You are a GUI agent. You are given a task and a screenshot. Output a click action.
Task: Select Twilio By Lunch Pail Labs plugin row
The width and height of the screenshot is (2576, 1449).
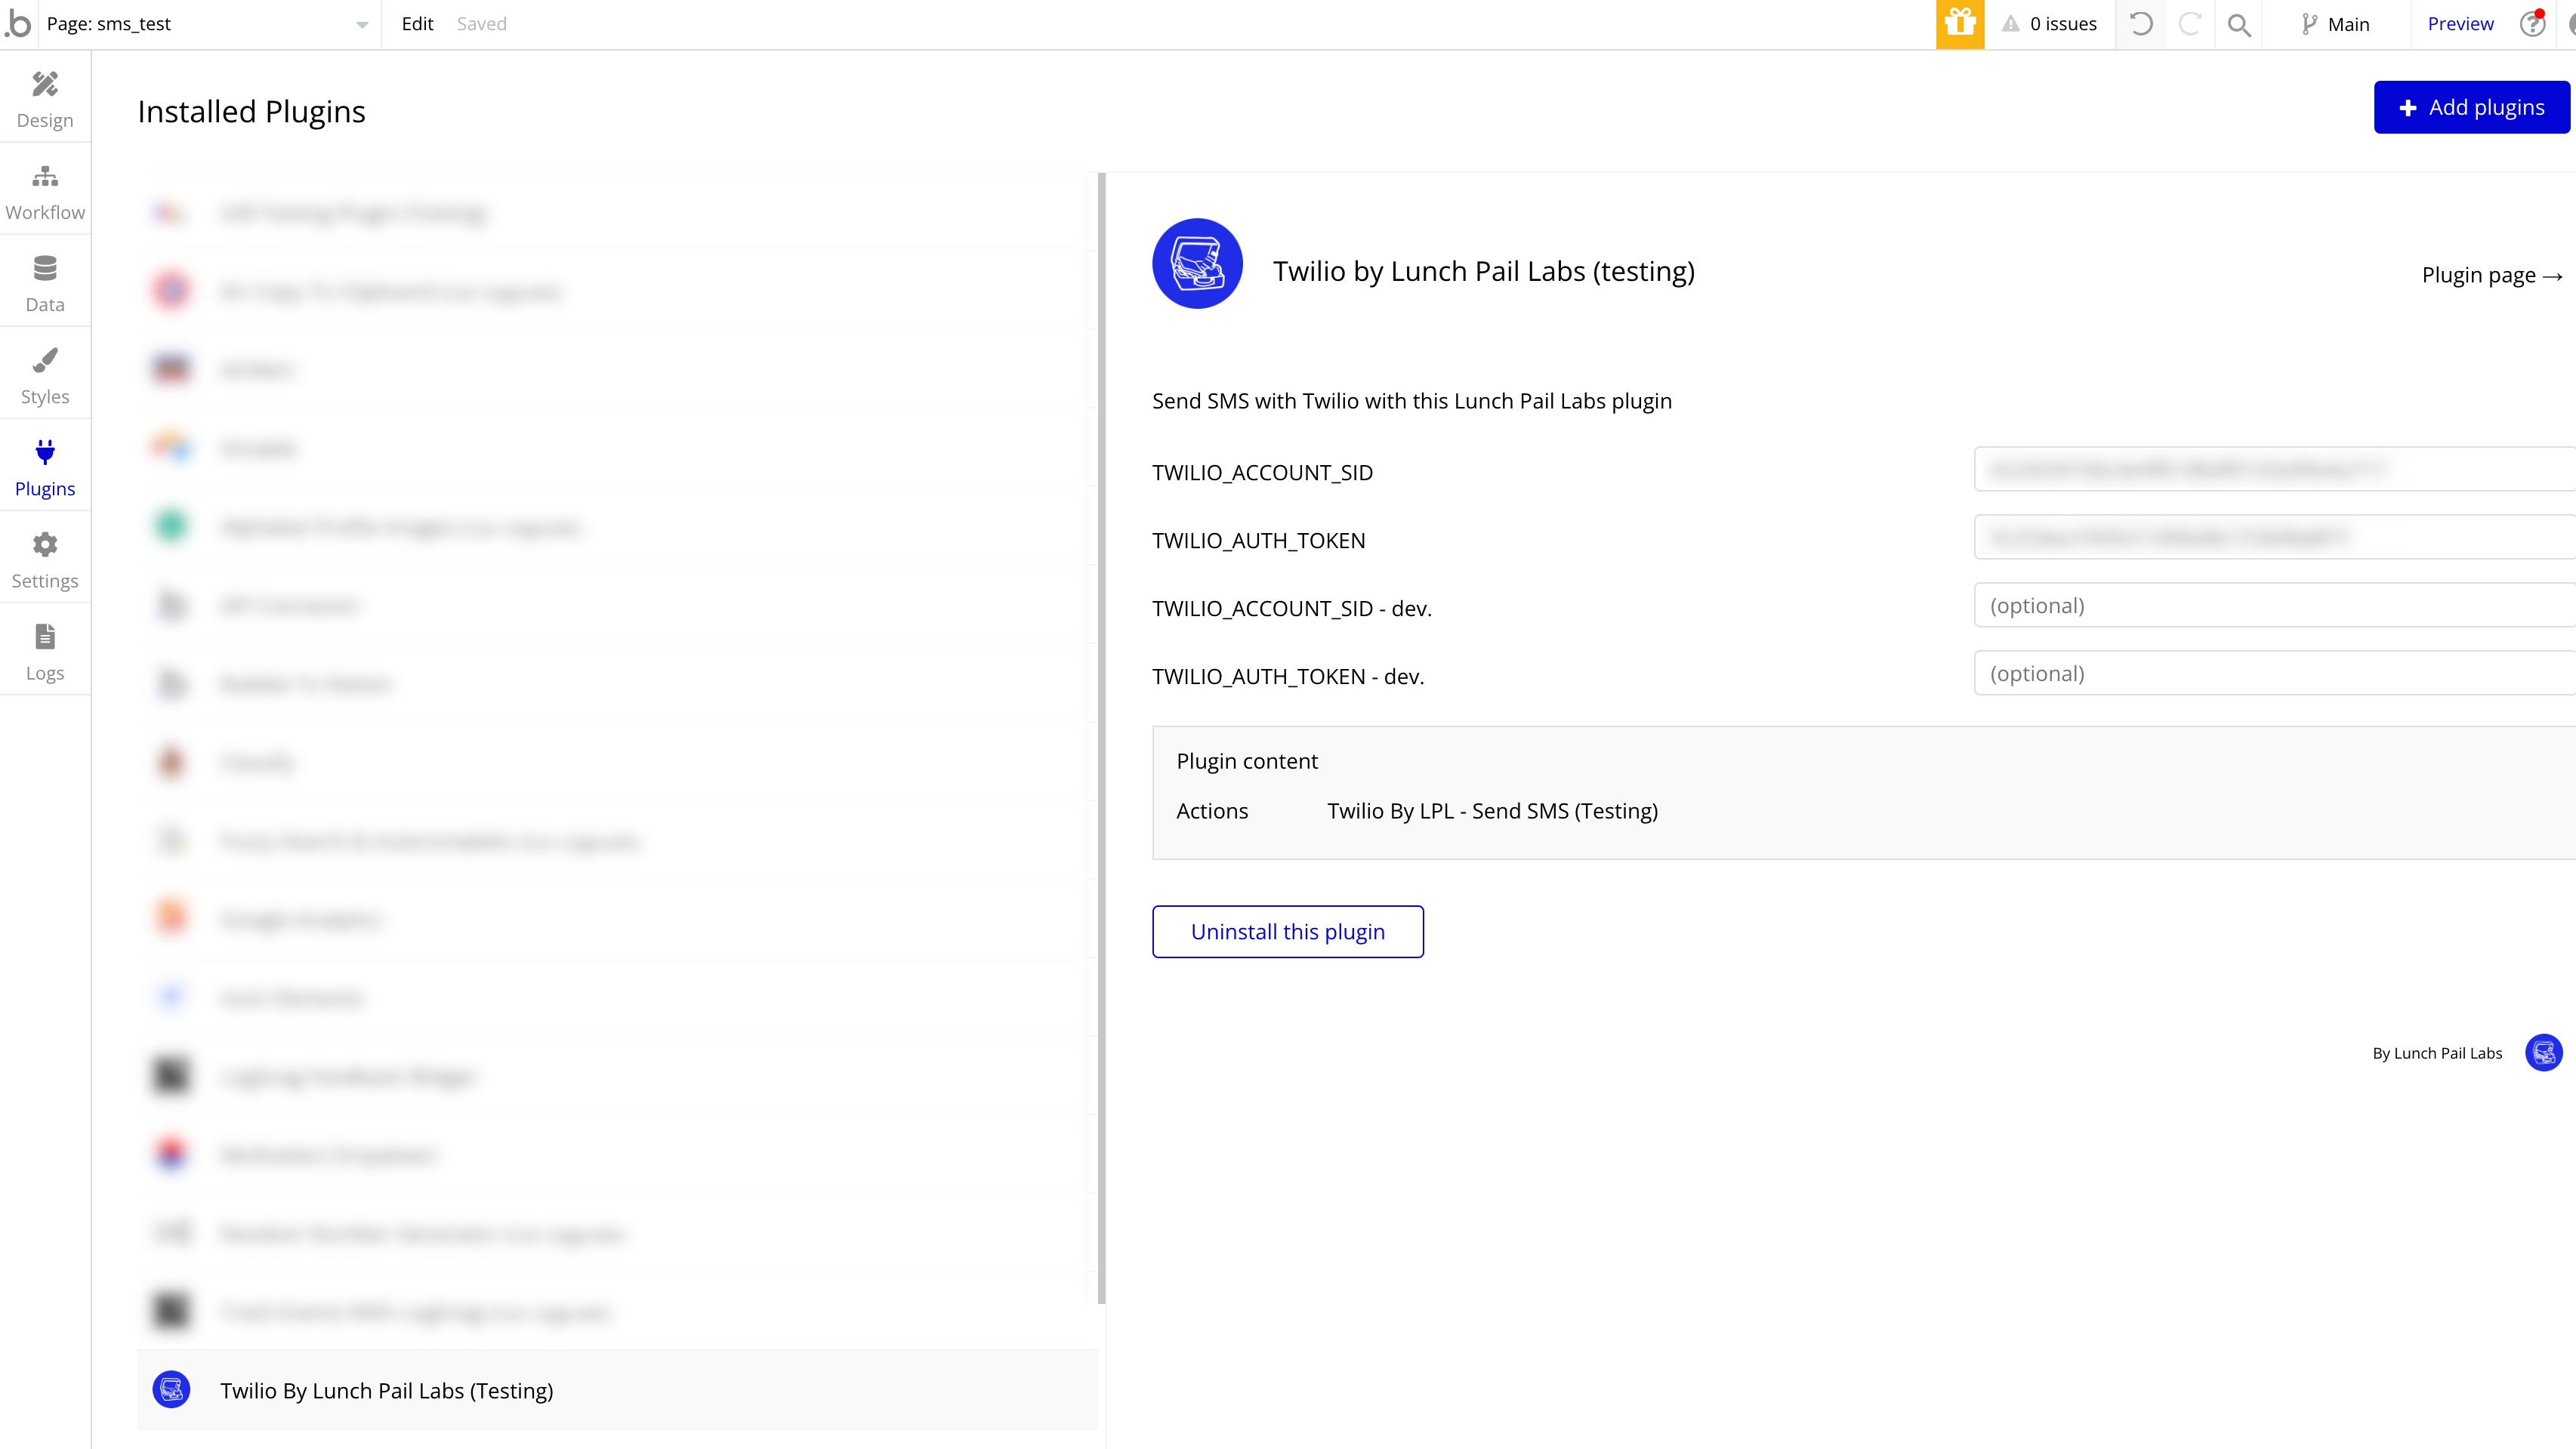tap(386, 1390)
